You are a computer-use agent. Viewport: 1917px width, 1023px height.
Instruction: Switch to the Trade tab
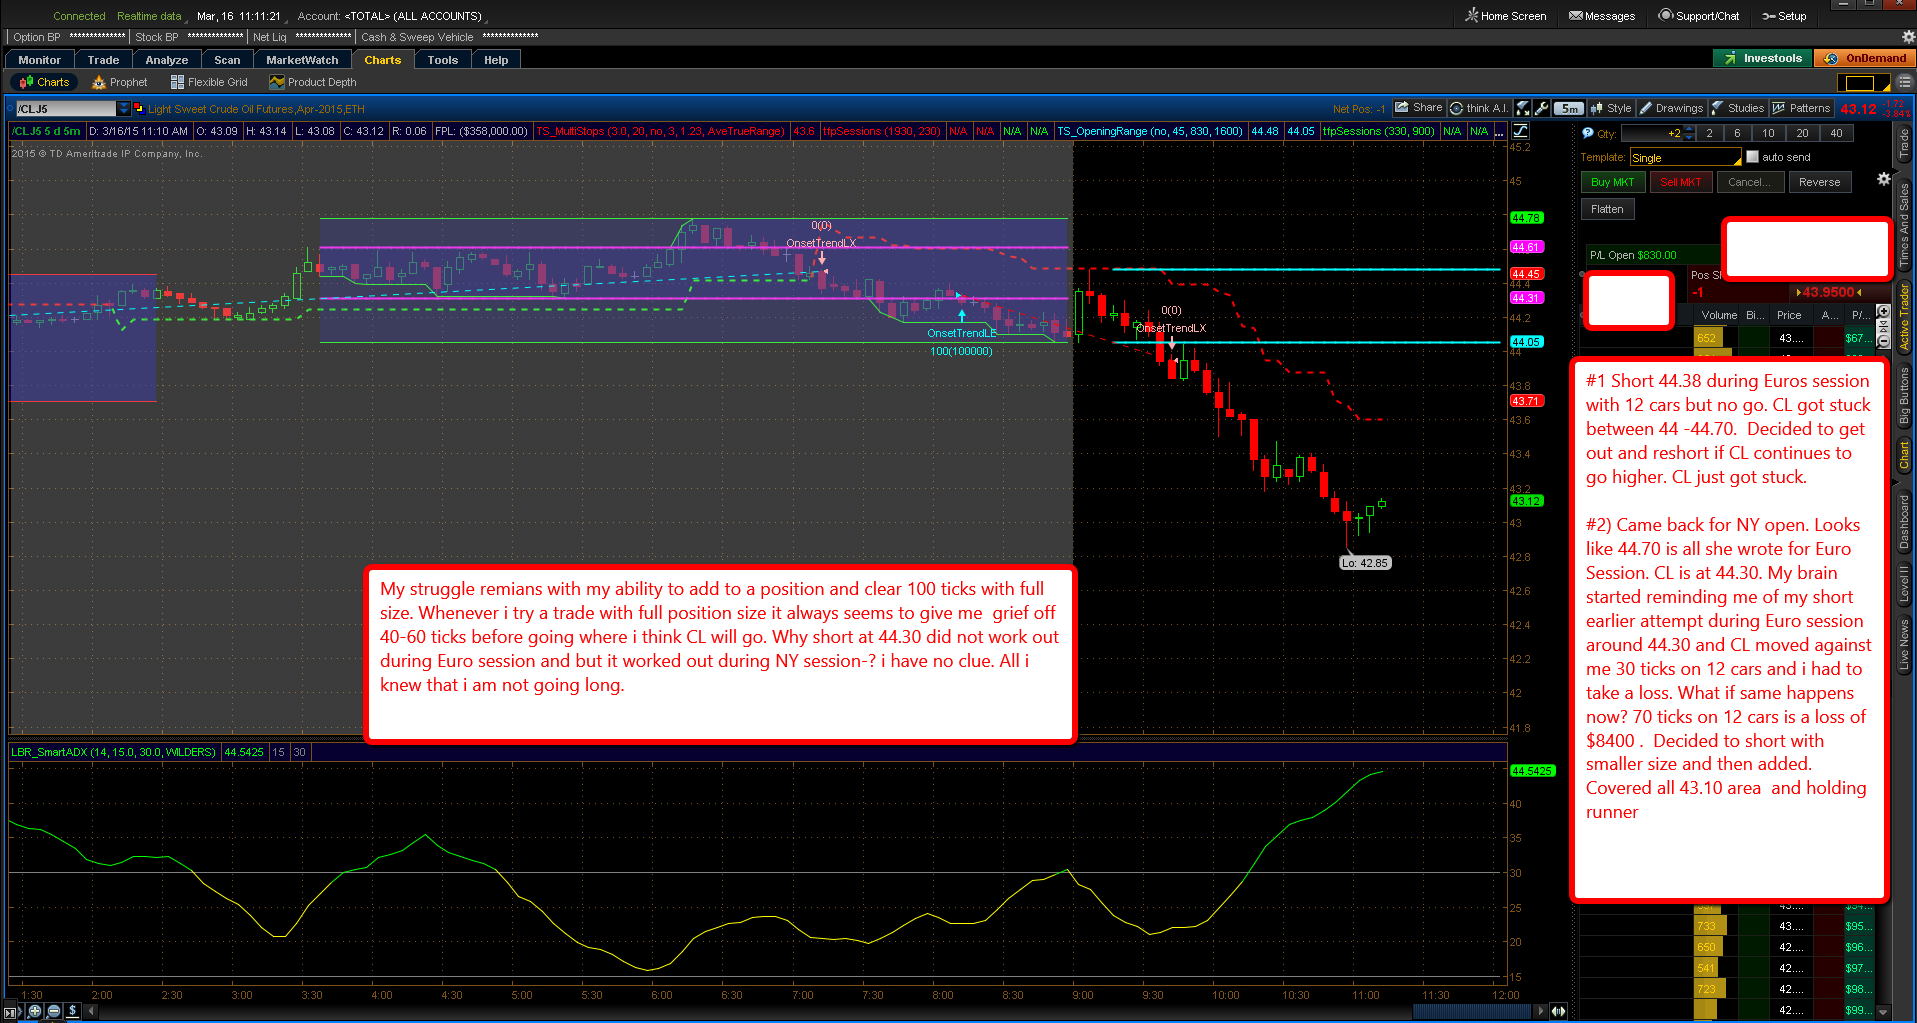click(103, 60)
